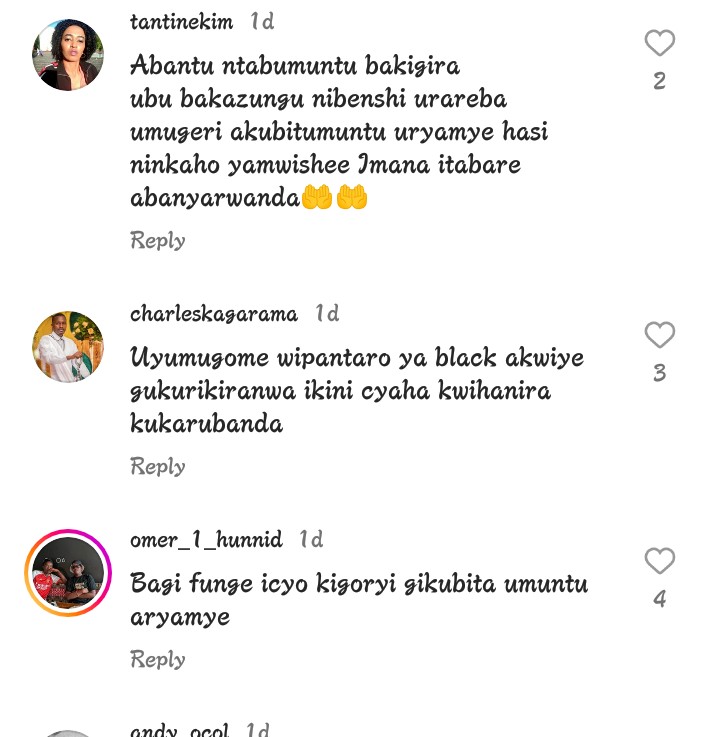Image resolution: width=720 pixels, height=737 pixels.
Task: Reply to charleskagarama's comment
Action: coord(158,467)
